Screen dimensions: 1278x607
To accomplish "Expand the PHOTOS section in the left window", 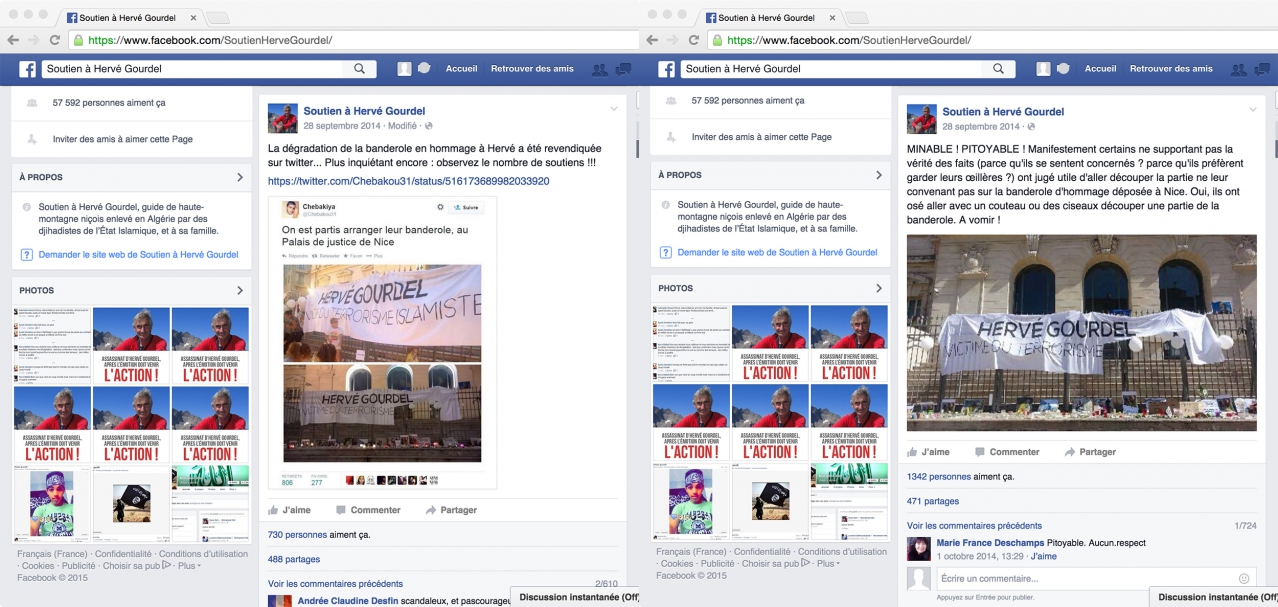I will point(240,291).
